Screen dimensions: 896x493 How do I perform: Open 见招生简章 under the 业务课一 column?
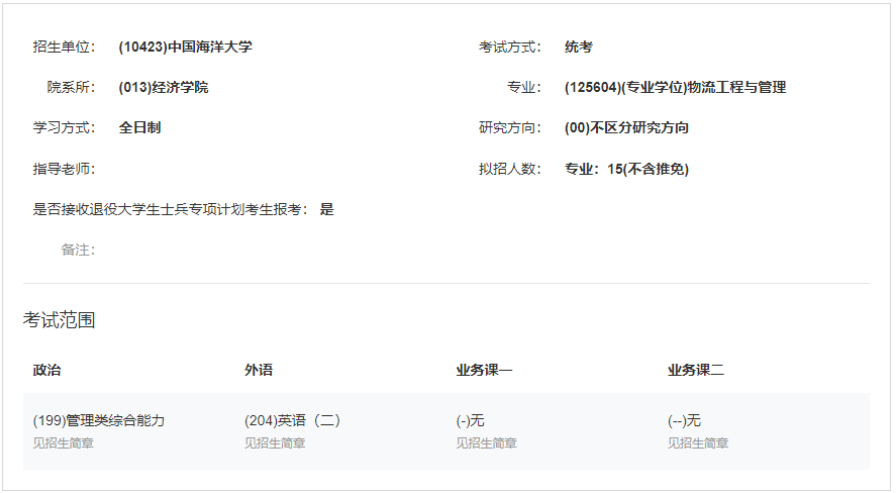[x=487, y=443]
